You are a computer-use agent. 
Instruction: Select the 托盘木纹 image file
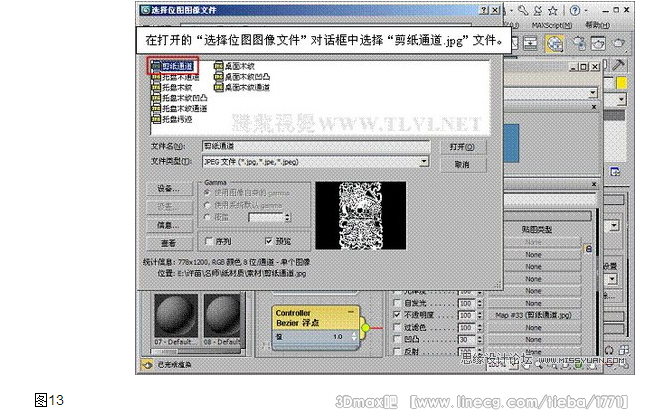172,88
